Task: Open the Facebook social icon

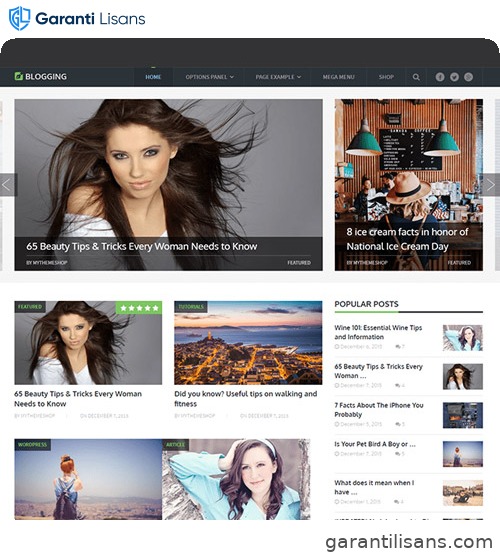Action: (440, 77)
